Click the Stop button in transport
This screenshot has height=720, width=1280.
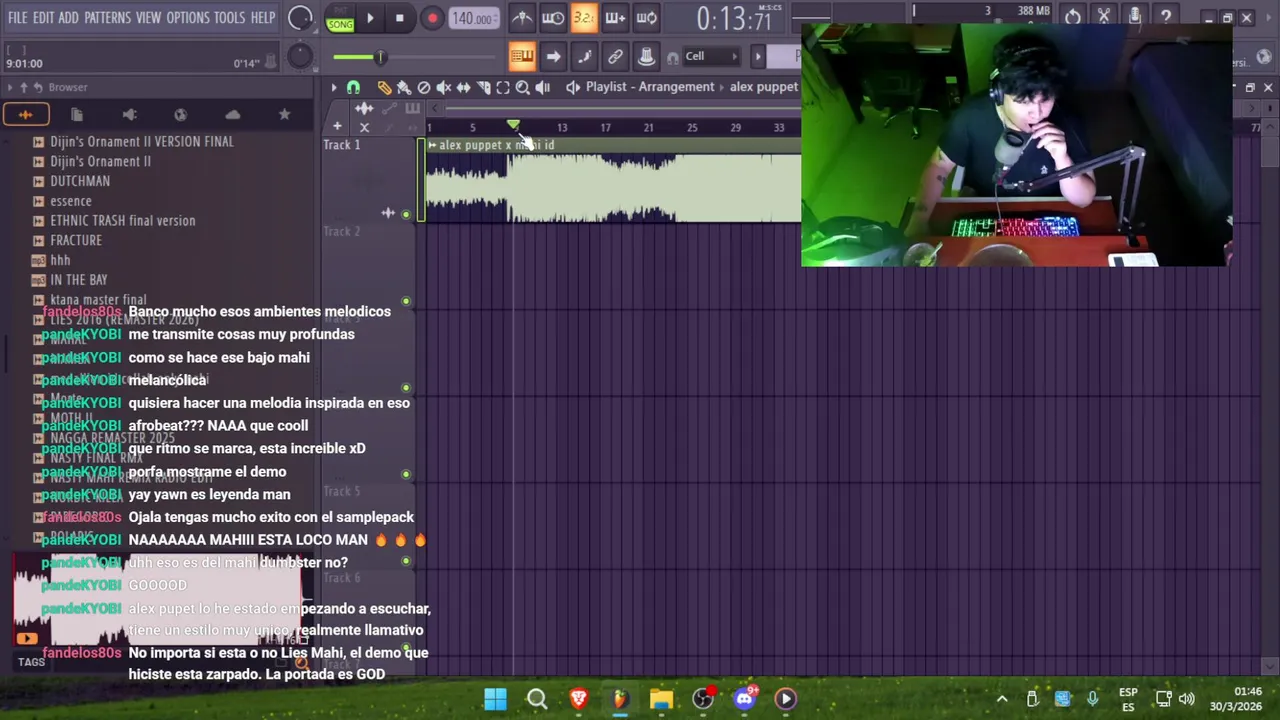tap(399, 18)
